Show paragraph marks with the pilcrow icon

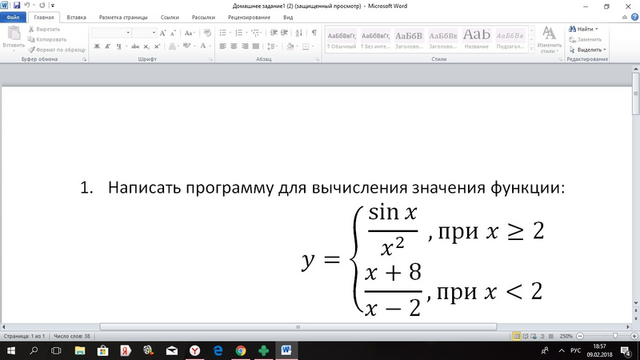point(314,33)
